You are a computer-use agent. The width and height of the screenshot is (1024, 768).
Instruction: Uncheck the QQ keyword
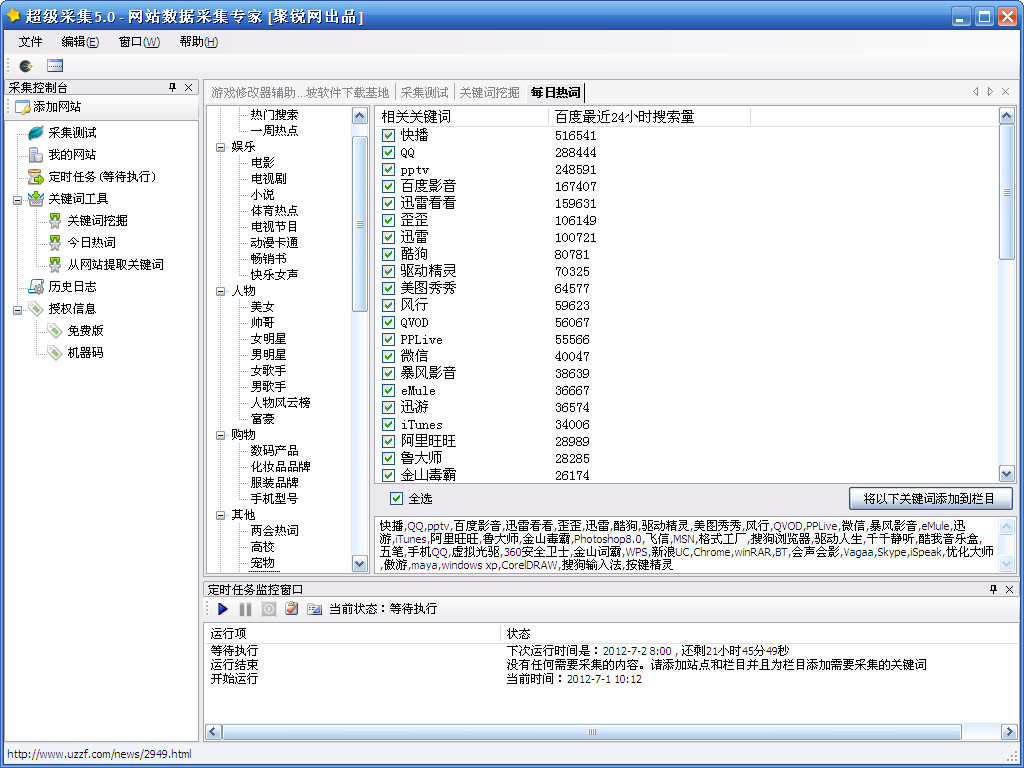coord(389,152)
